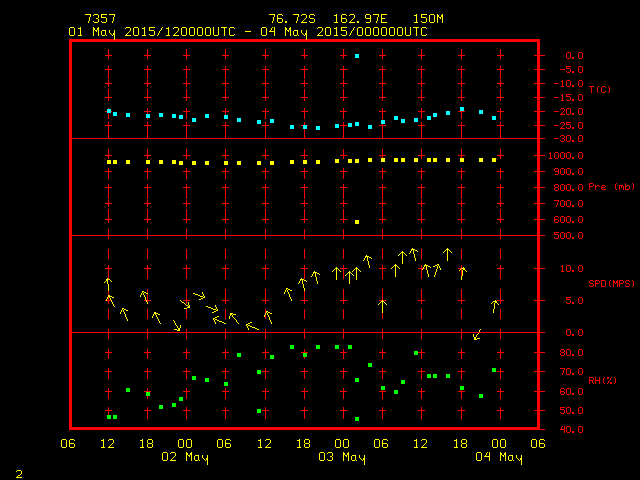Click the outlier cyan temperature point near 0.0
Screen dimensions: 640x480
coord(357,56)
